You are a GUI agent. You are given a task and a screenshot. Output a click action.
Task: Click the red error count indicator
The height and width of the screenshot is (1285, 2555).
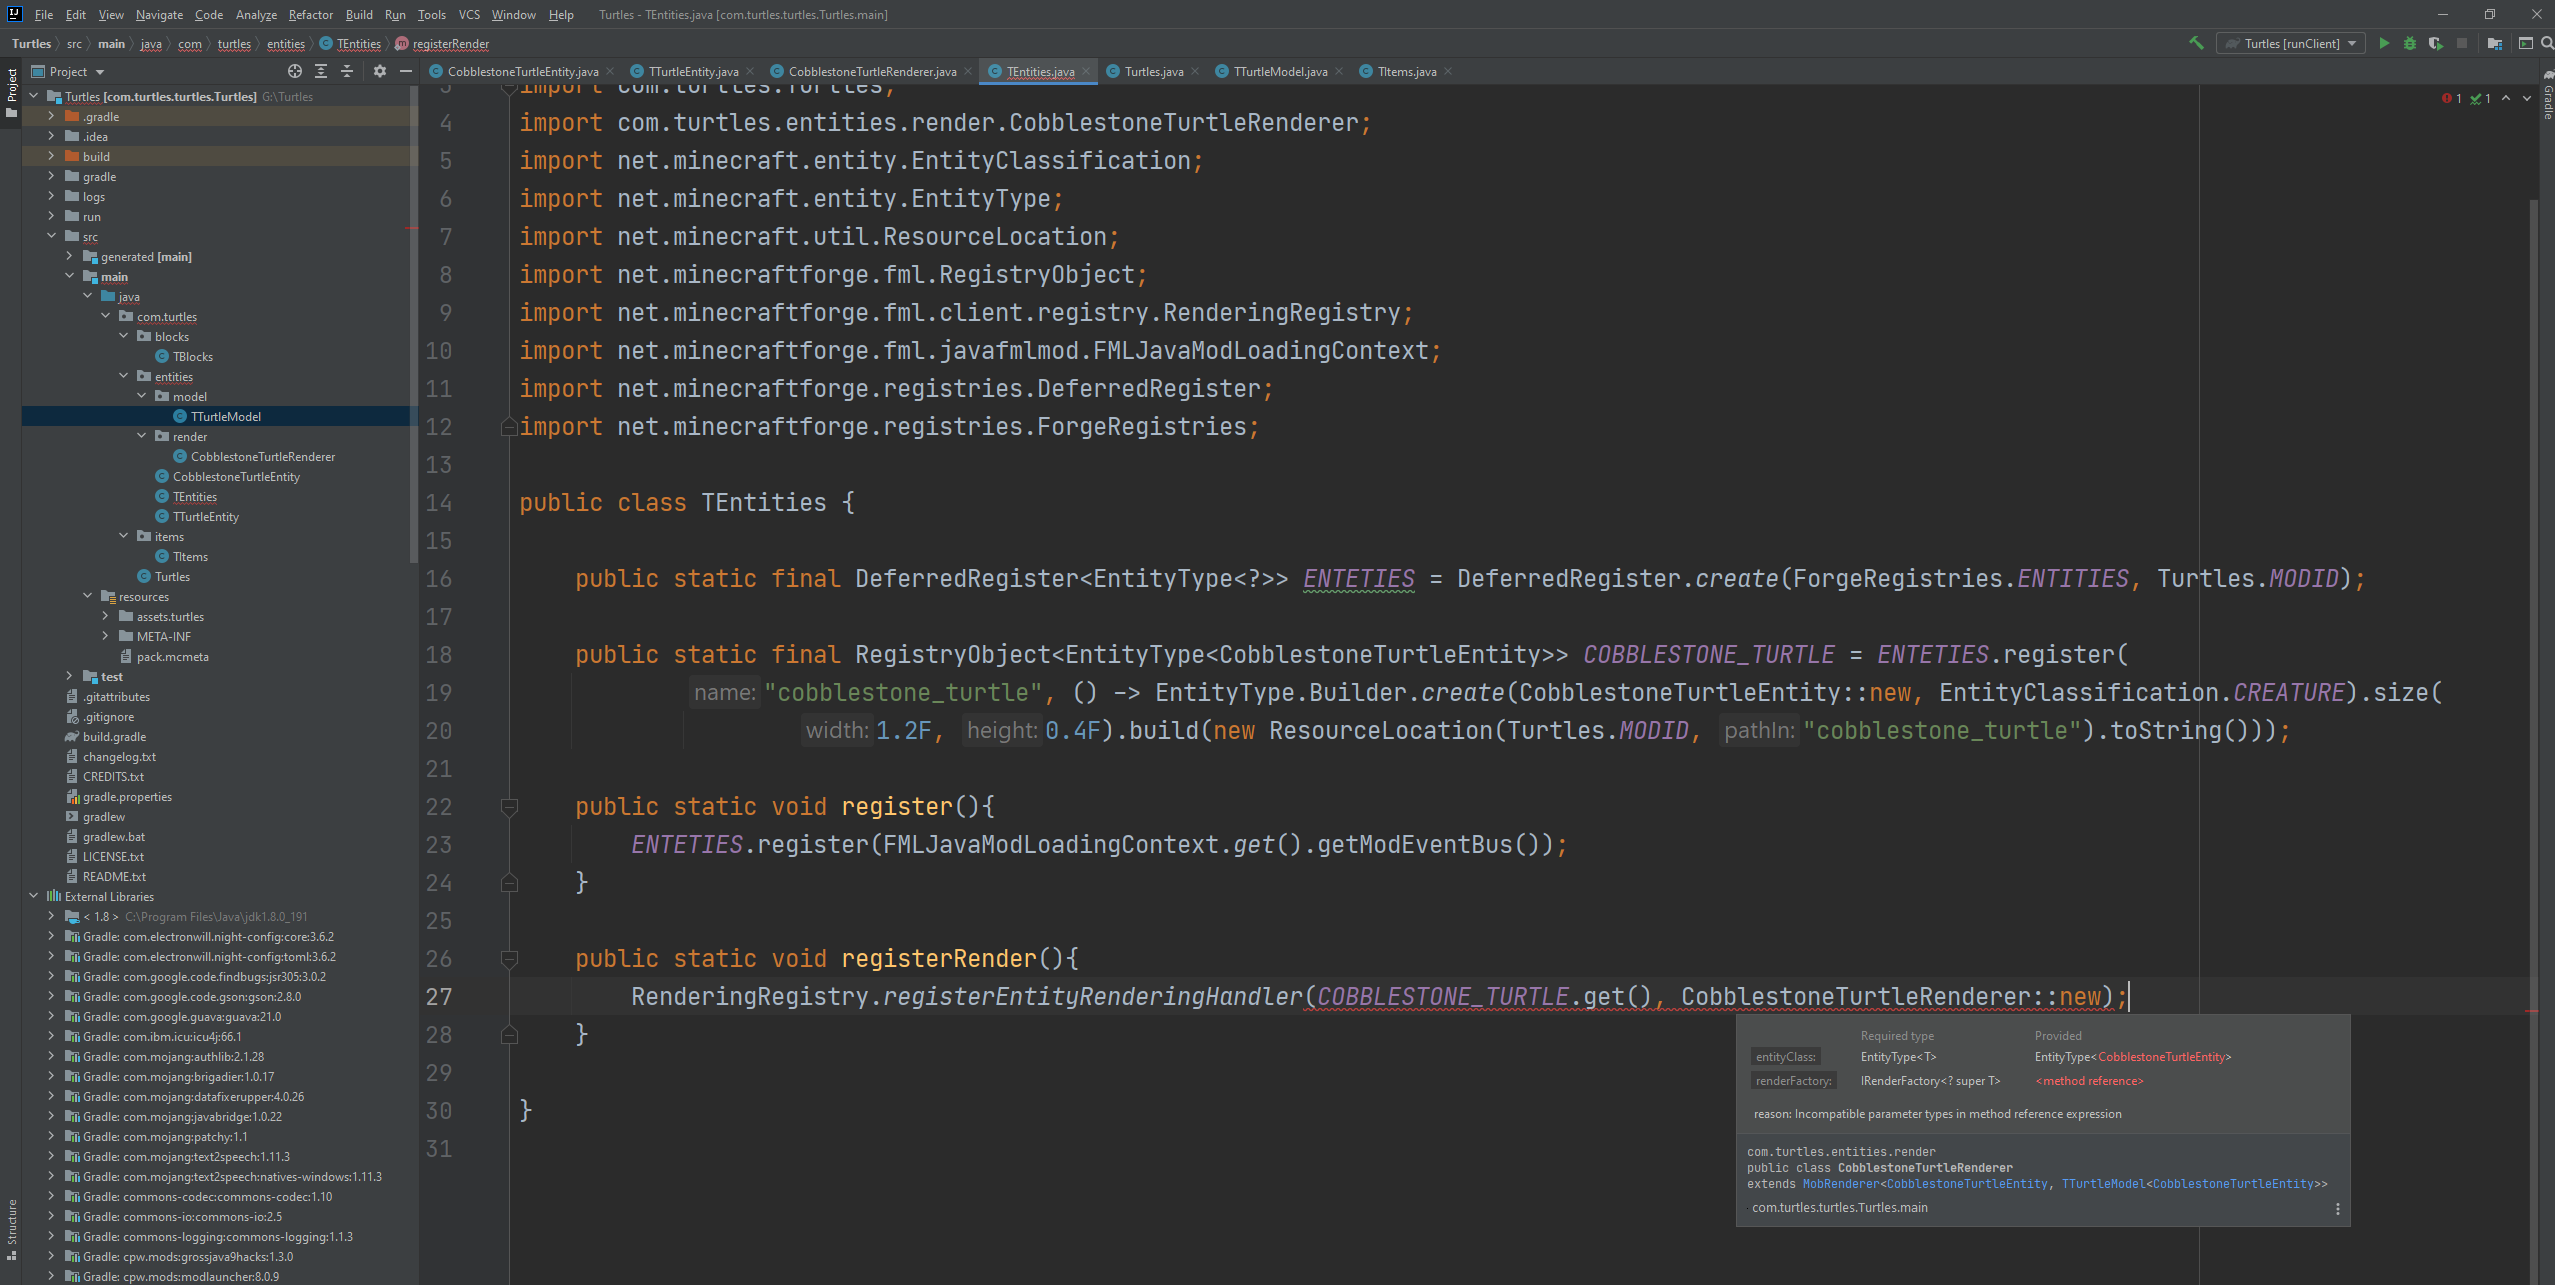click(x=2451, y=98)
